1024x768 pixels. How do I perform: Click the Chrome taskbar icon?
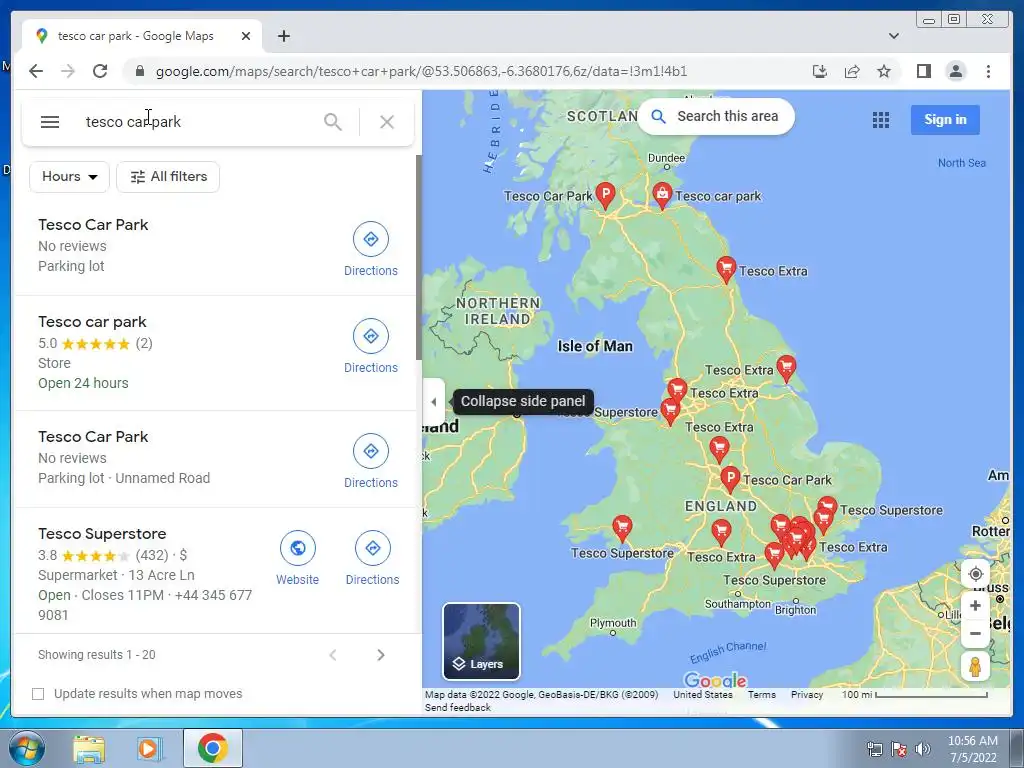(x=213, y=748)
